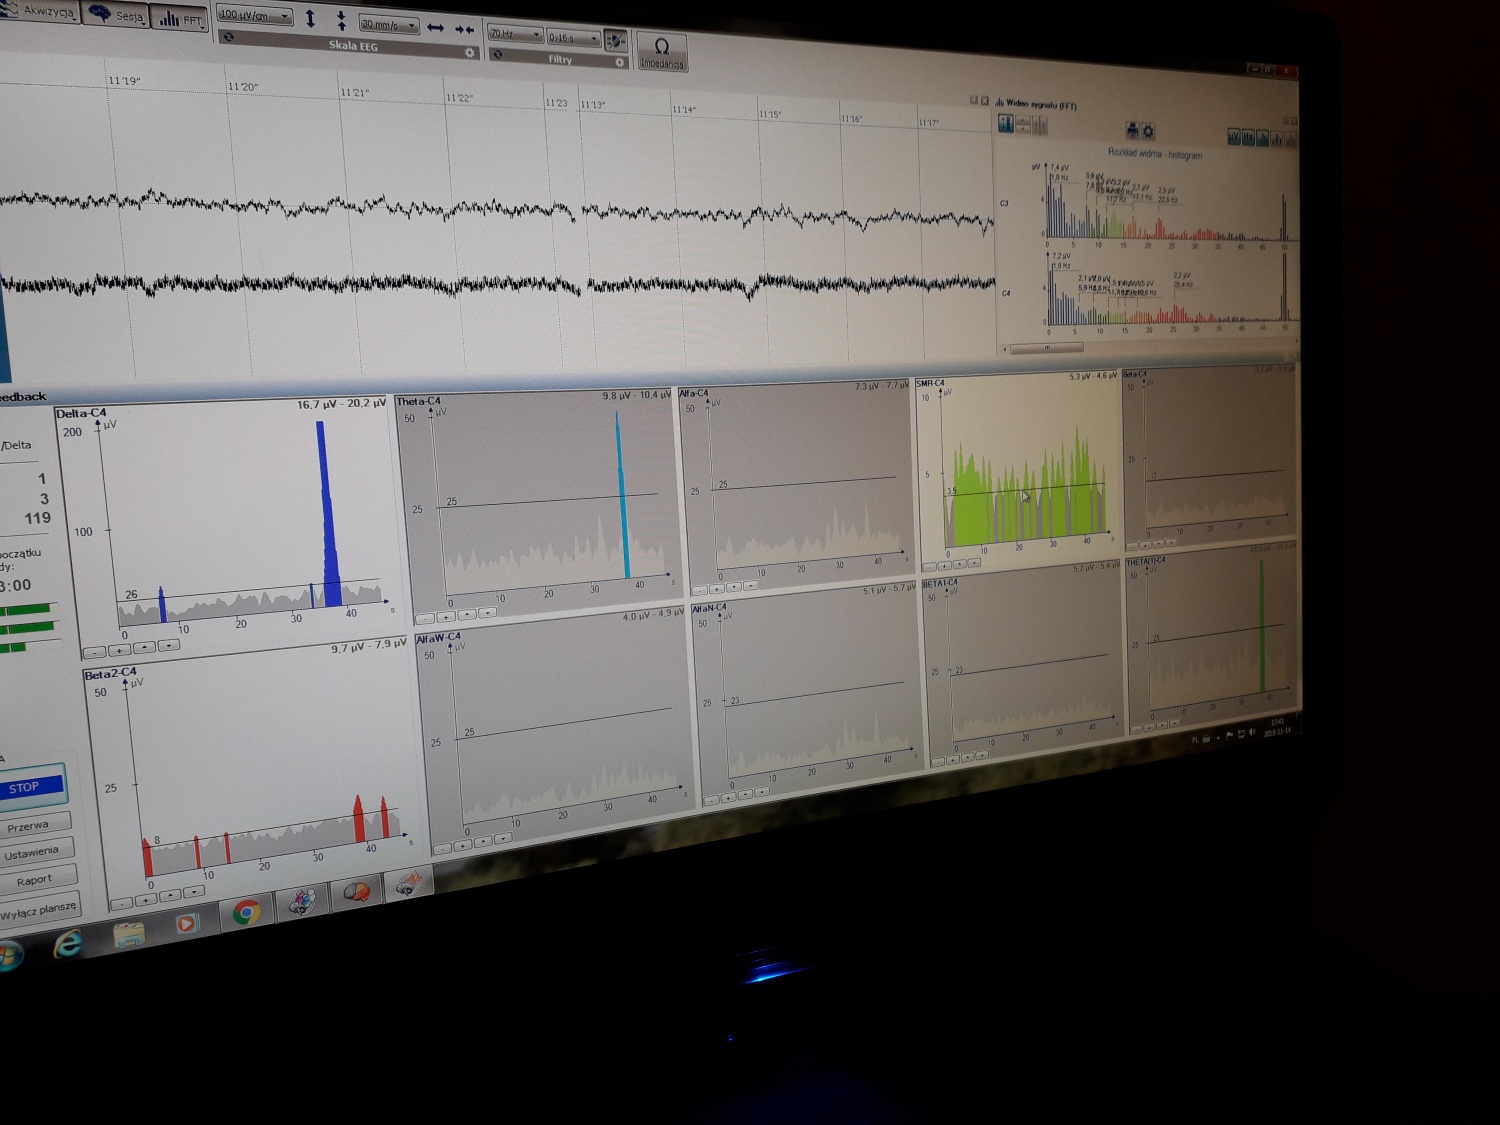
Task: Click Delta-C4 threshold line at 26
Action: [250, 590]
